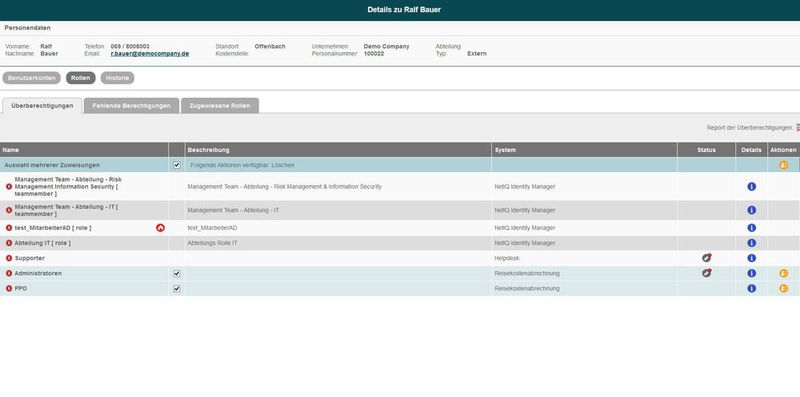Screen dimensions: 800x397
Task: Select test_MitarbeiterAD [ role ] entry
Action: click(x=53, y=228)
